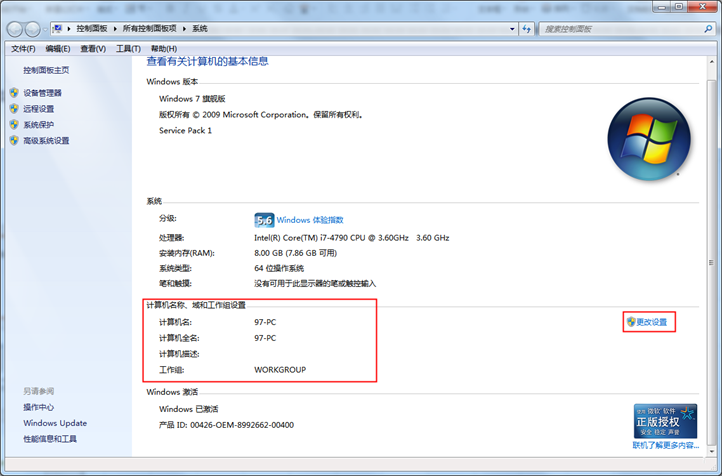Click product ID 00426-OEM-8992662-00400

242,425
